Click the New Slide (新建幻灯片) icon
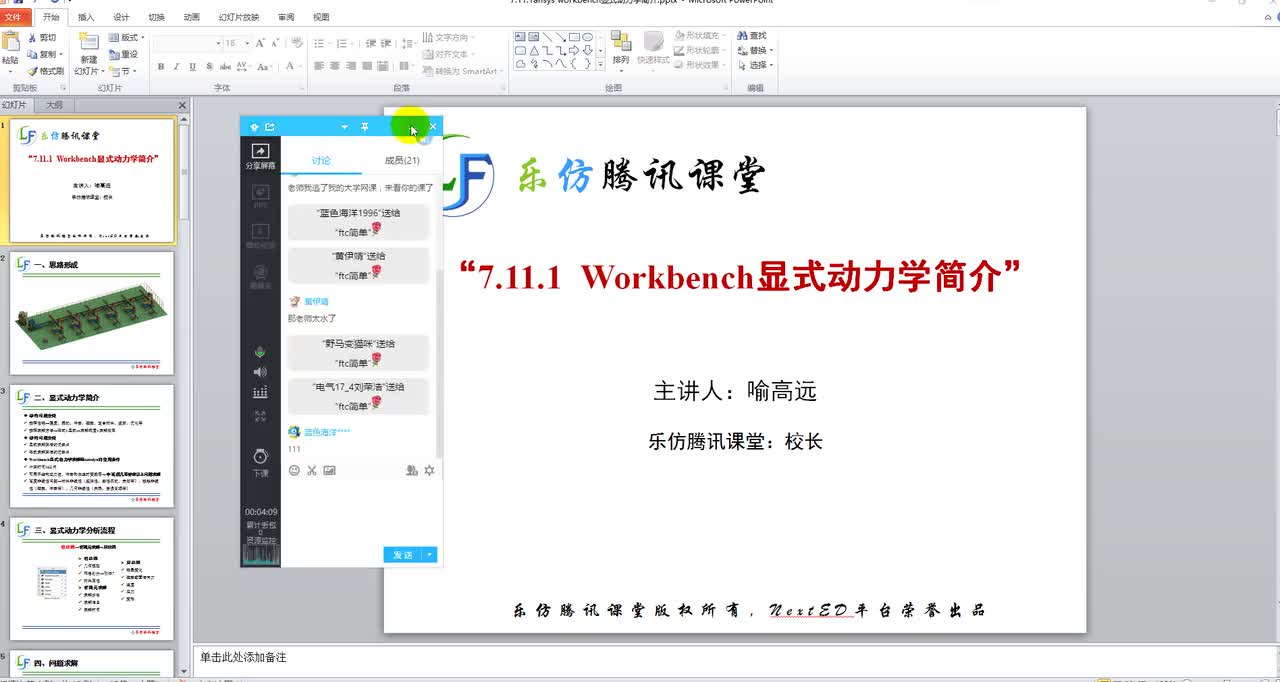The height and width of the screenshot is (682, 1280). coord(89,41)
